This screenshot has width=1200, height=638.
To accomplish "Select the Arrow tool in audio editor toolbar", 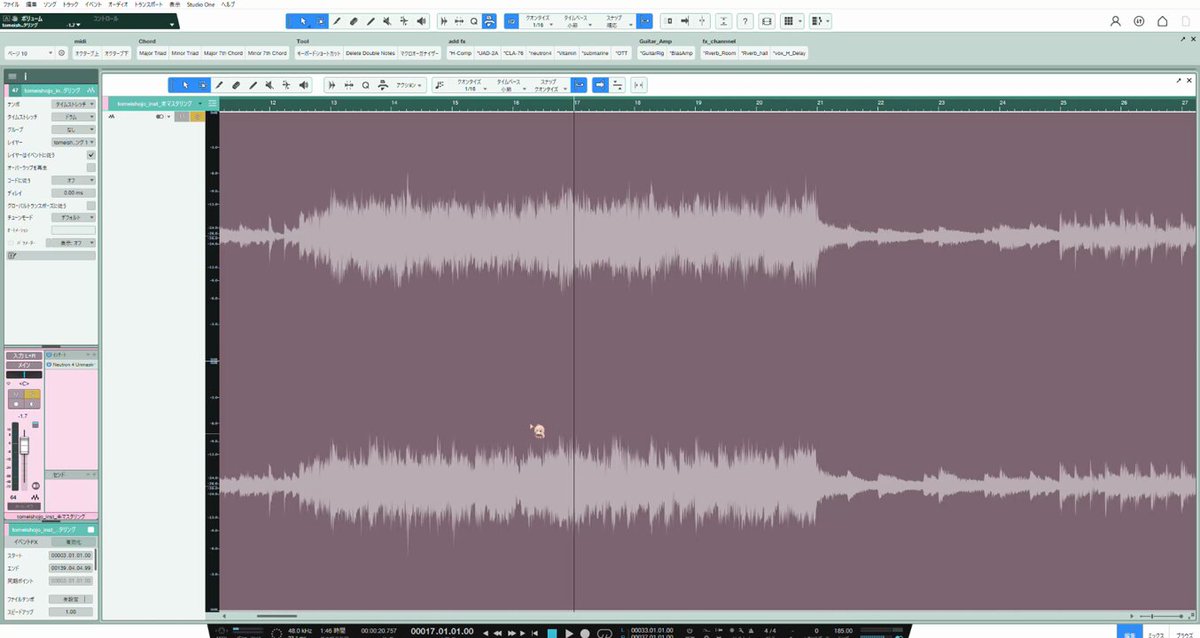I will [186, 85].
